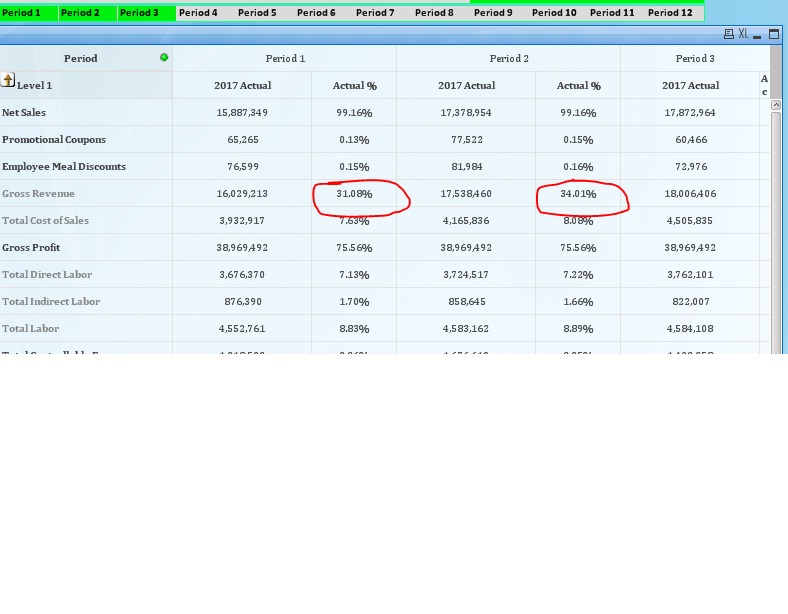The image size is (788, 614).
Task: Click the XL export to Excel icon
Action: (743, 34)
